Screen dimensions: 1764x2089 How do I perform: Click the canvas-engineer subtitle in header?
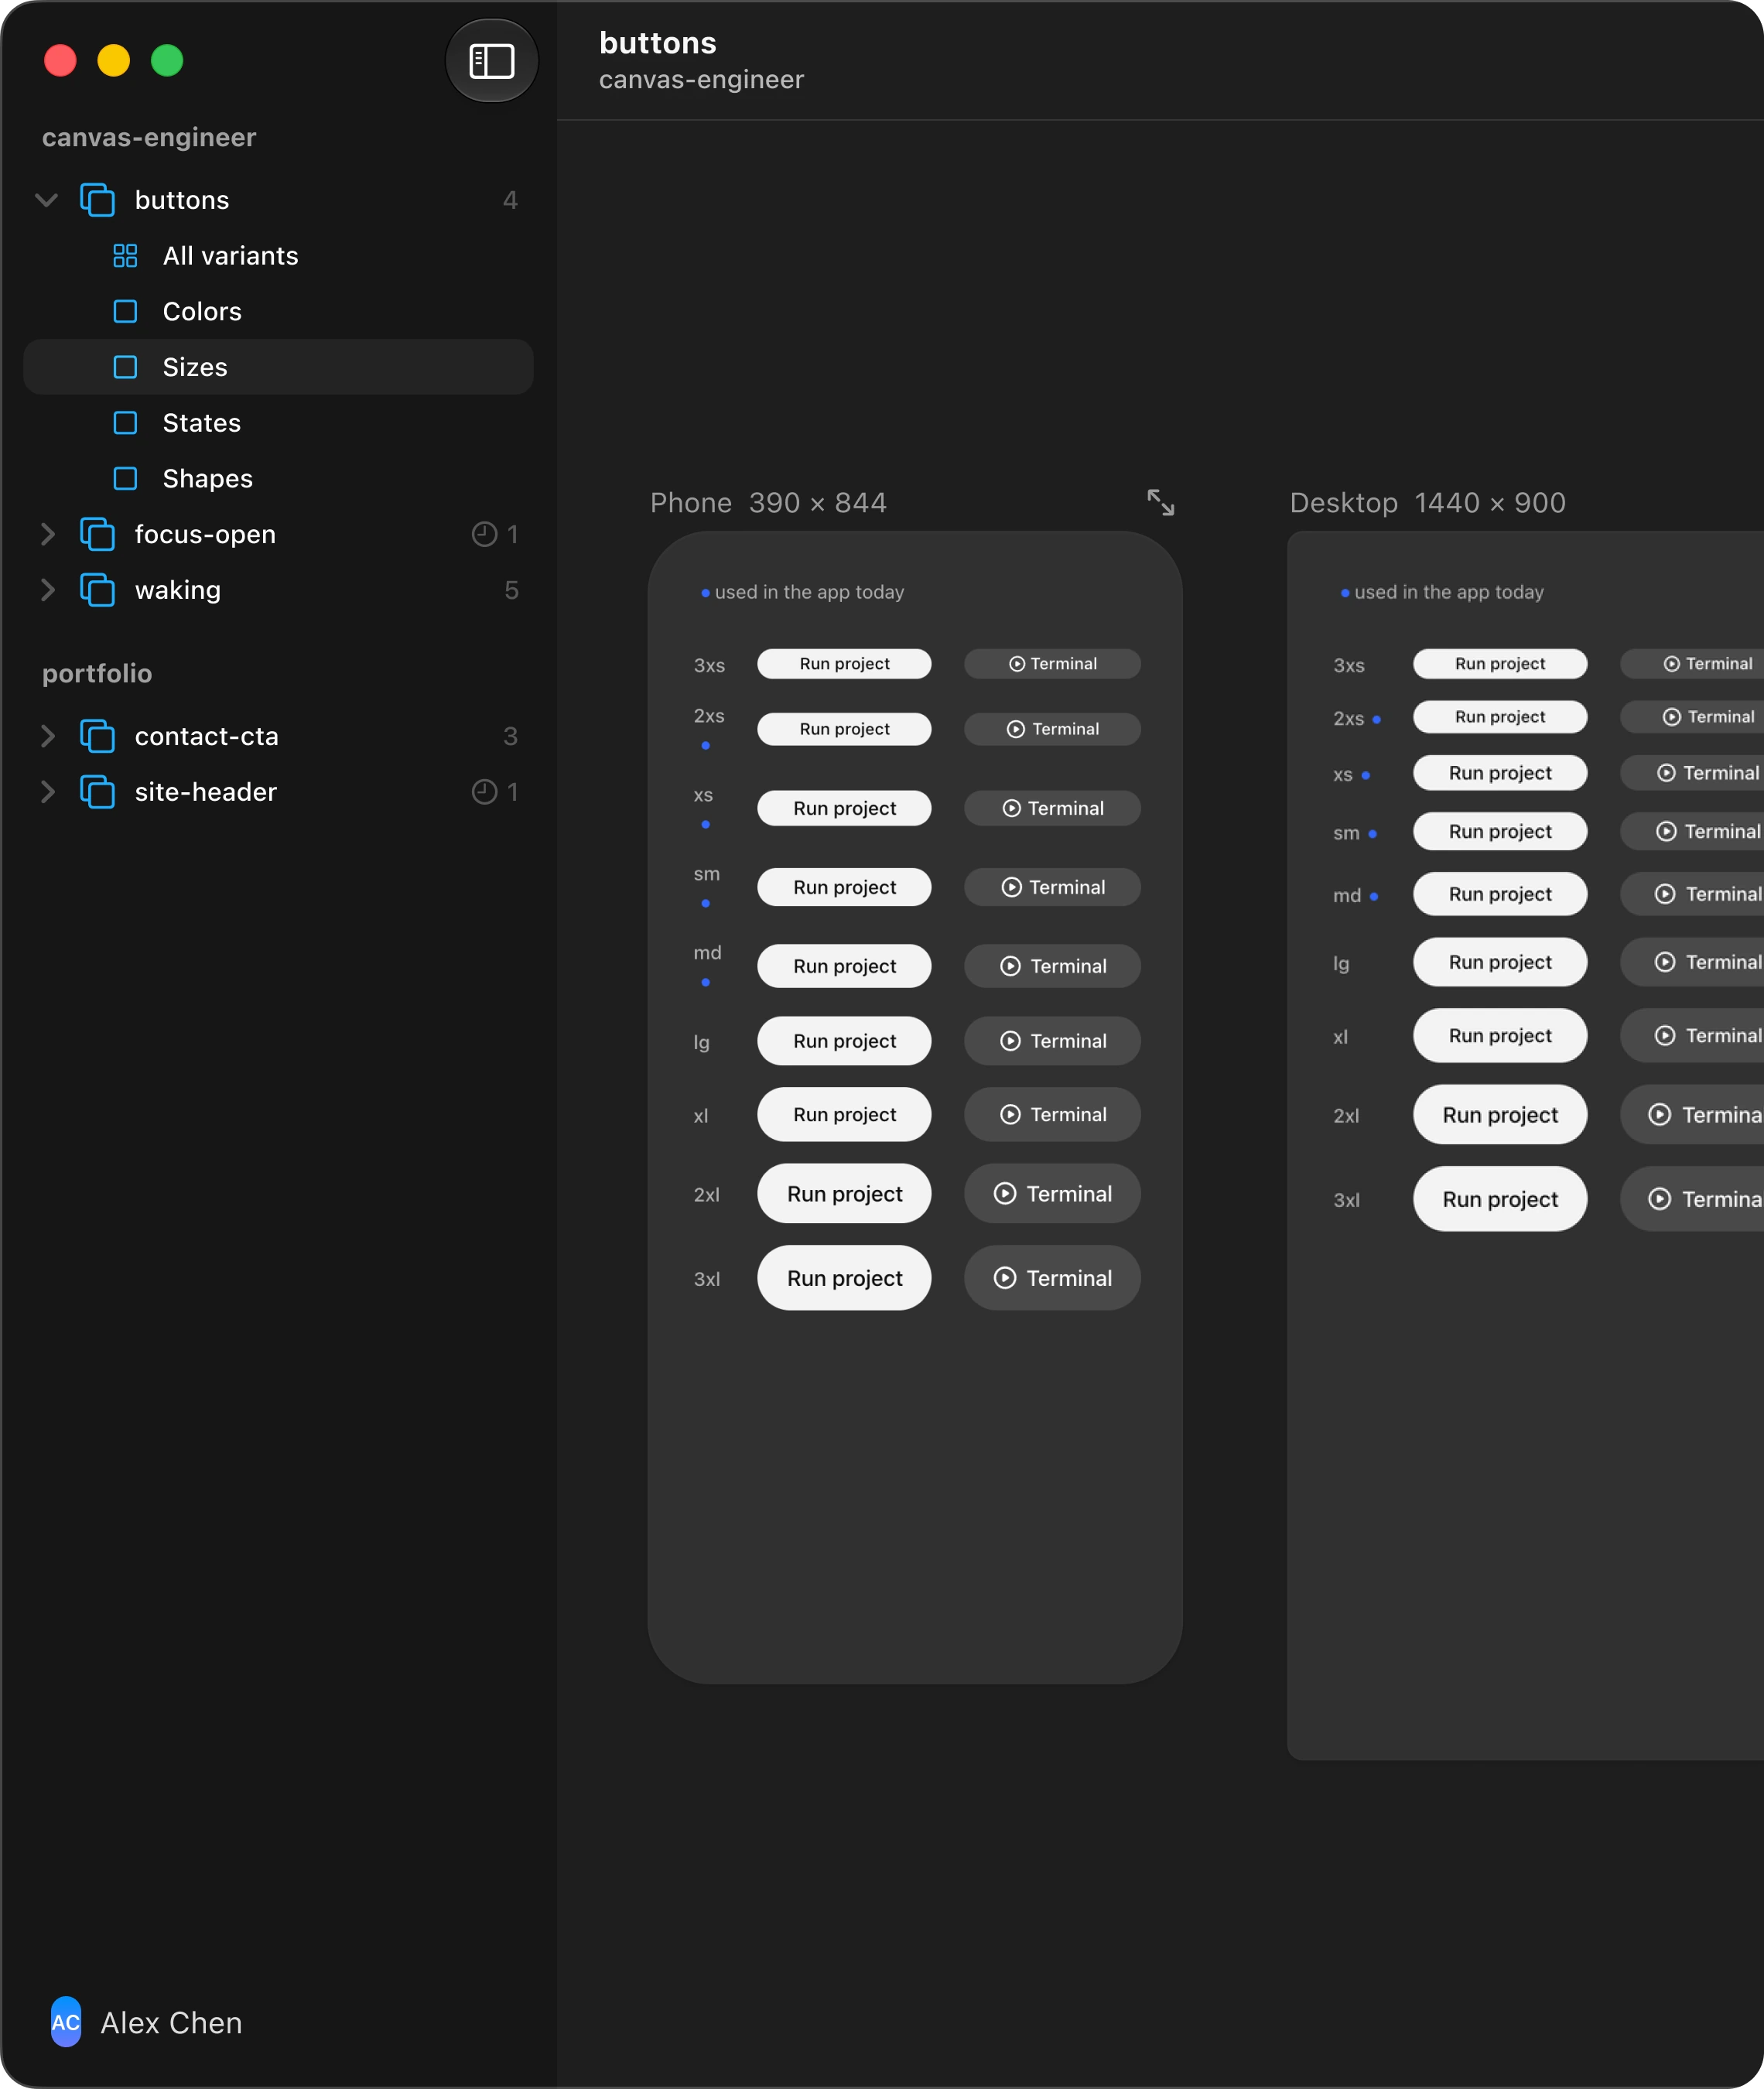[701, 80]
